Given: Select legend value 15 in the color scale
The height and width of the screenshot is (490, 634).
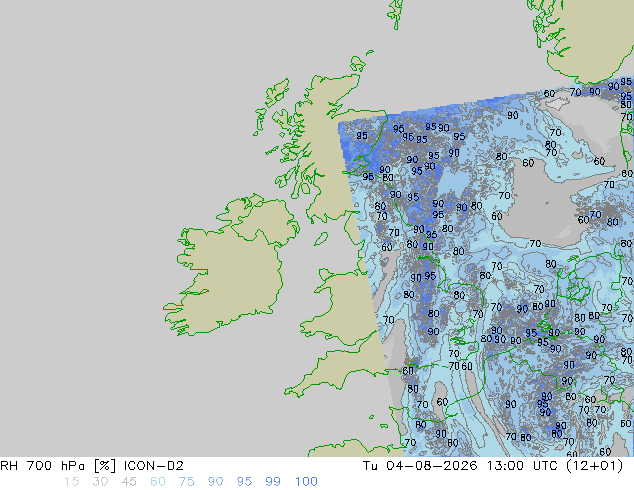Looking at the screenshot, I should (x=71, y=482).
